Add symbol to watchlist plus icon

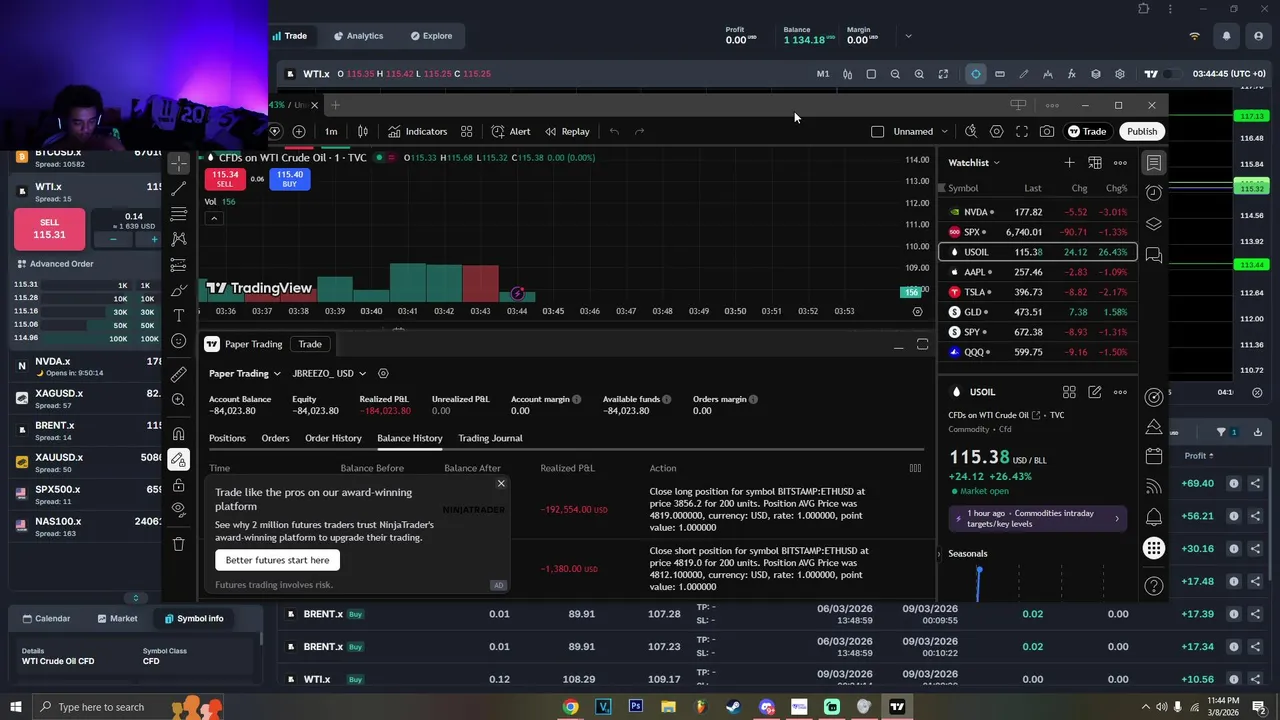pyautogui.click(x=1069, y=162)
